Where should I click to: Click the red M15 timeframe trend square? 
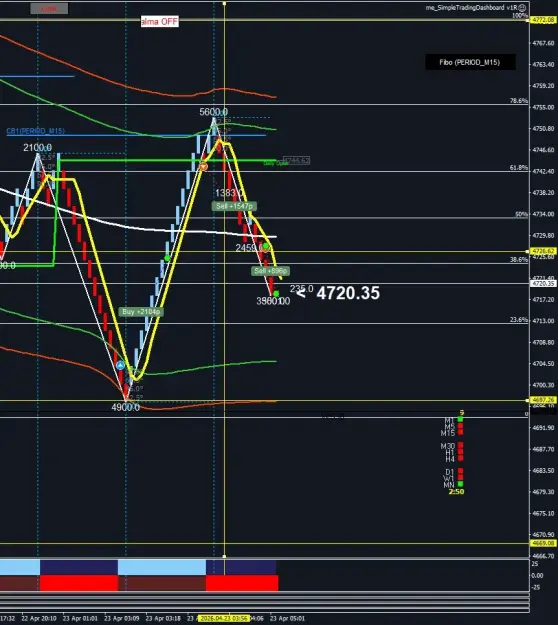[461, 432]
